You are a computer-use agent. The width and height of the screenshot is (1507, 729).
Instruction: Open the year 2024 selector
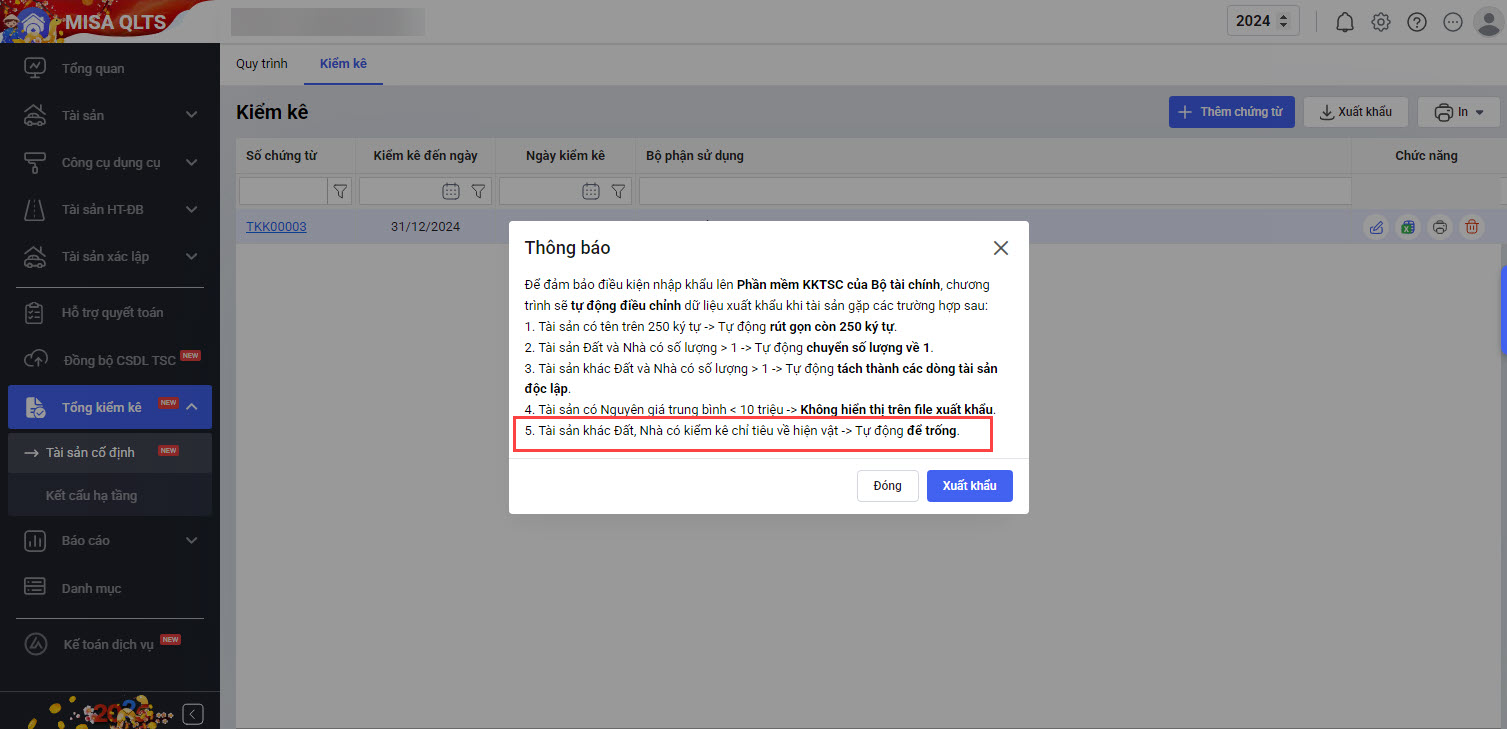pyautogui.click(x=1262, y=21)
